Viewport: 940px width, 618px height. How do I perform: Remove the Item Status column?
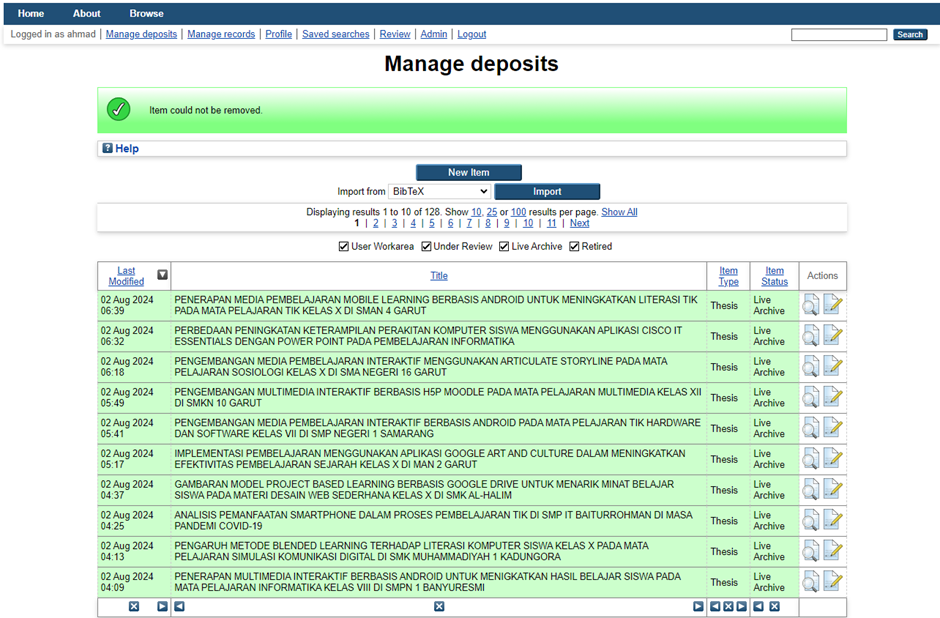click(774, 607)
